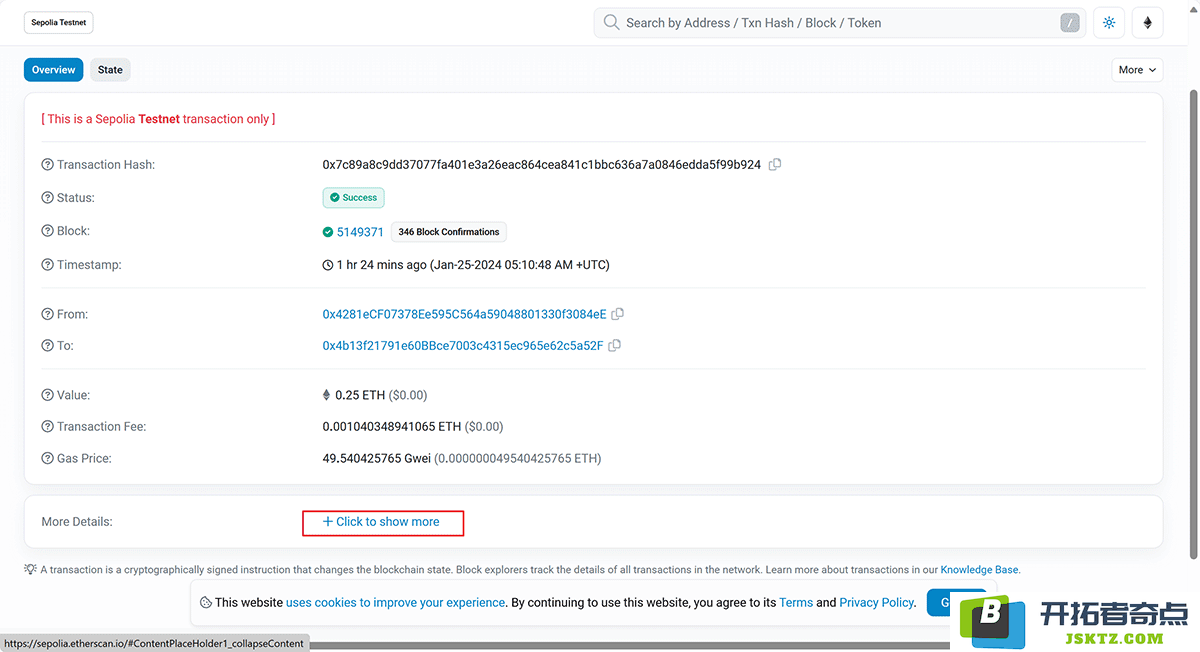Open the From address 0x4281eCF0... link
This screenshot has height=652, width=1200.
tap(464, 314)
